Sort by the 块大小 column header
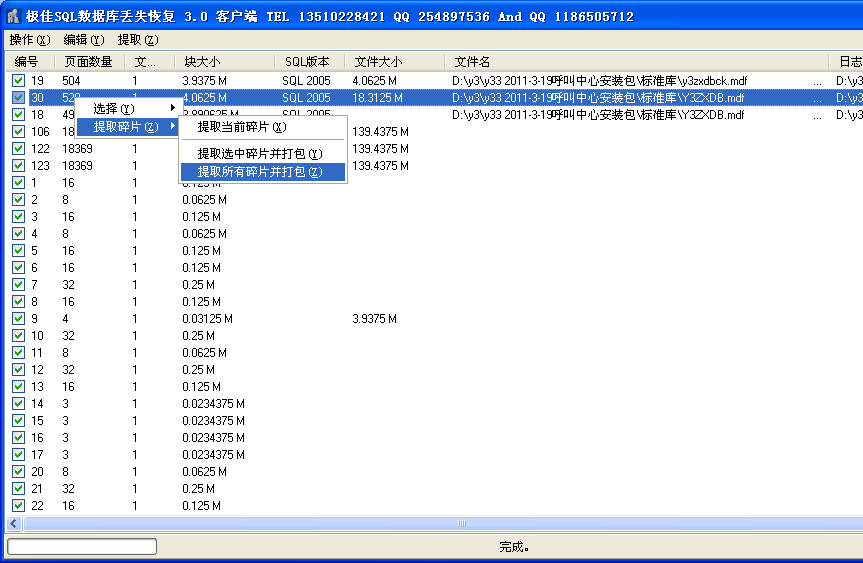The width and height of the screenshot is (863, 563). point(225,62)
